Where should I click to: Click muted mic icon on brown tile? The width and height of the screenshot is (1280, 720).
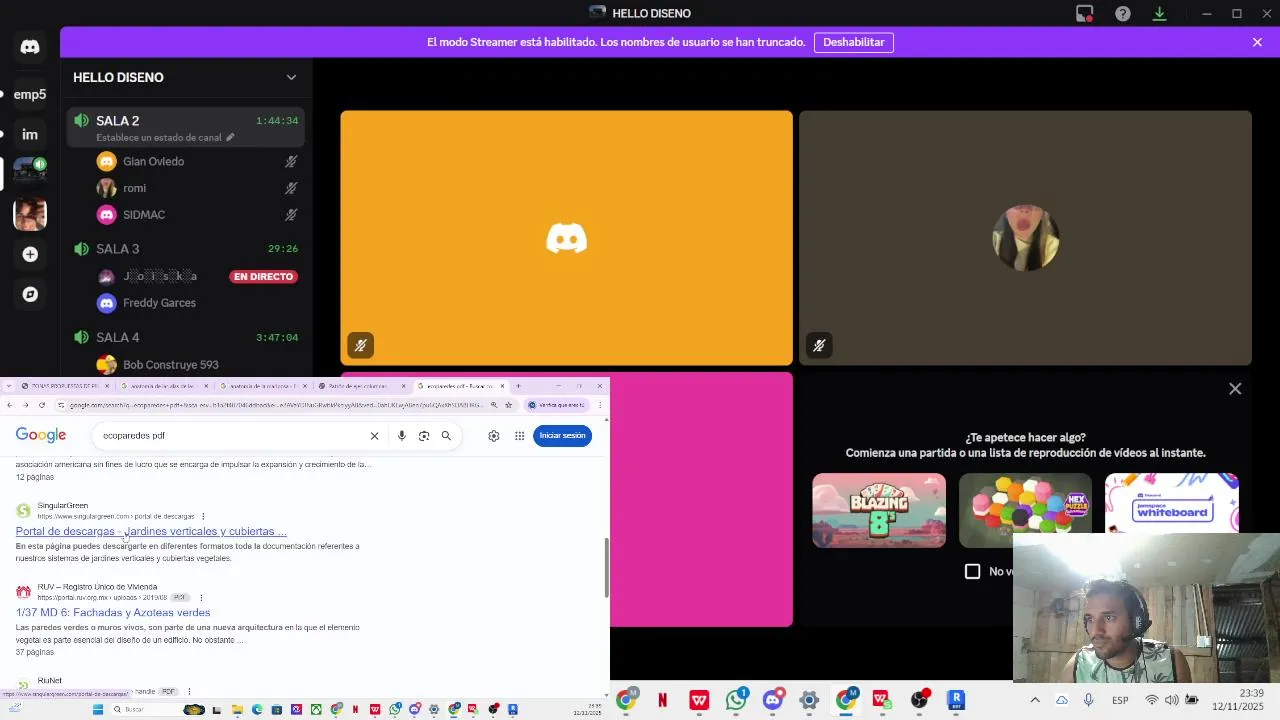pos(819,346)
